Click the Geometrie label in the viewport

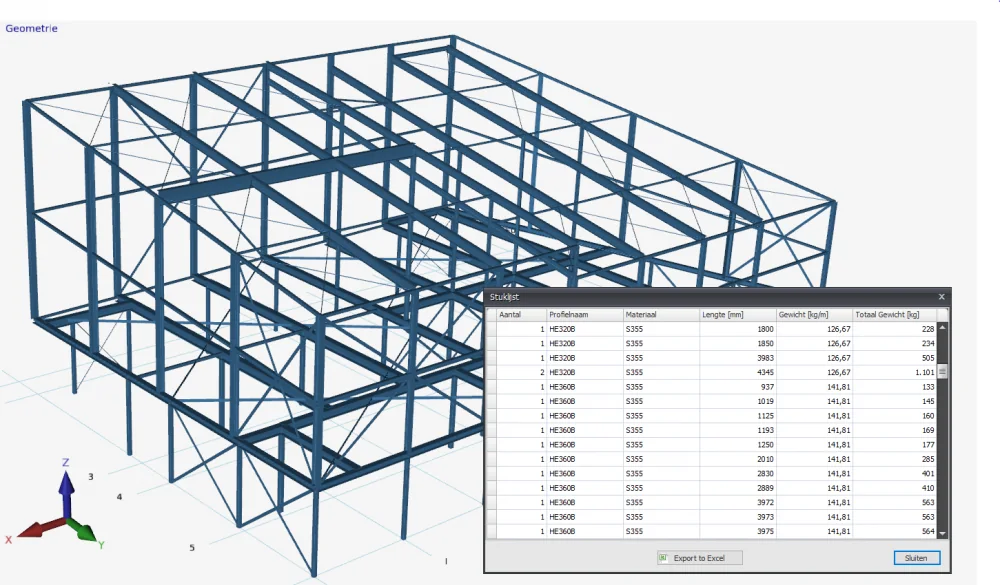coord(31,28)
